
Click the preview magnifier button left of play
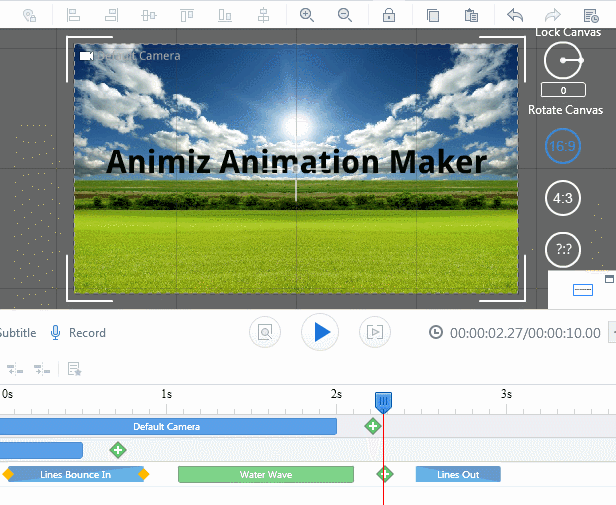pos(265,332)
